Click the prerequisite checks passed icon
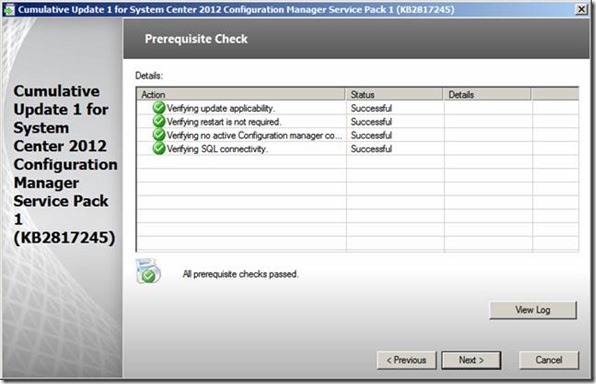 click(x=148, y=271)
